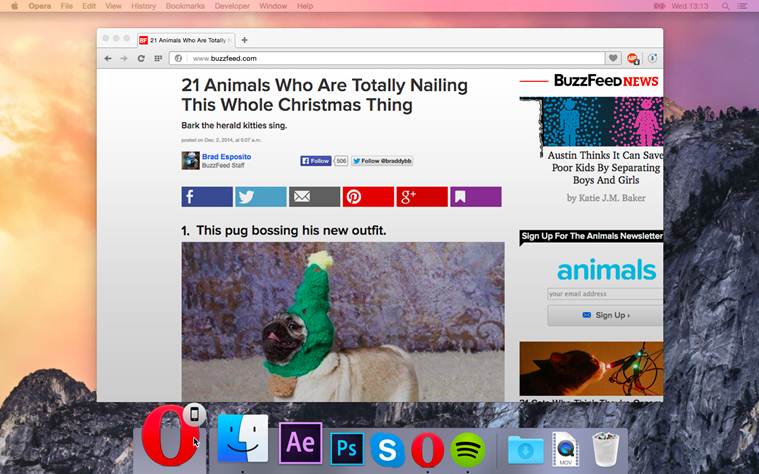Click the Sign Up newsletter button
This screenshot has height=474, width=759.
[x=605, y=315]
